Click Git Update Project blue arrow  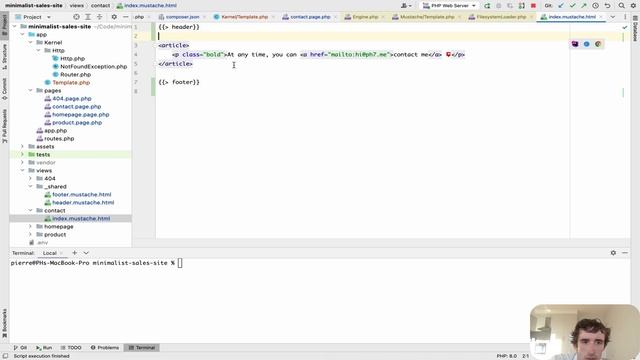[561, 6]
